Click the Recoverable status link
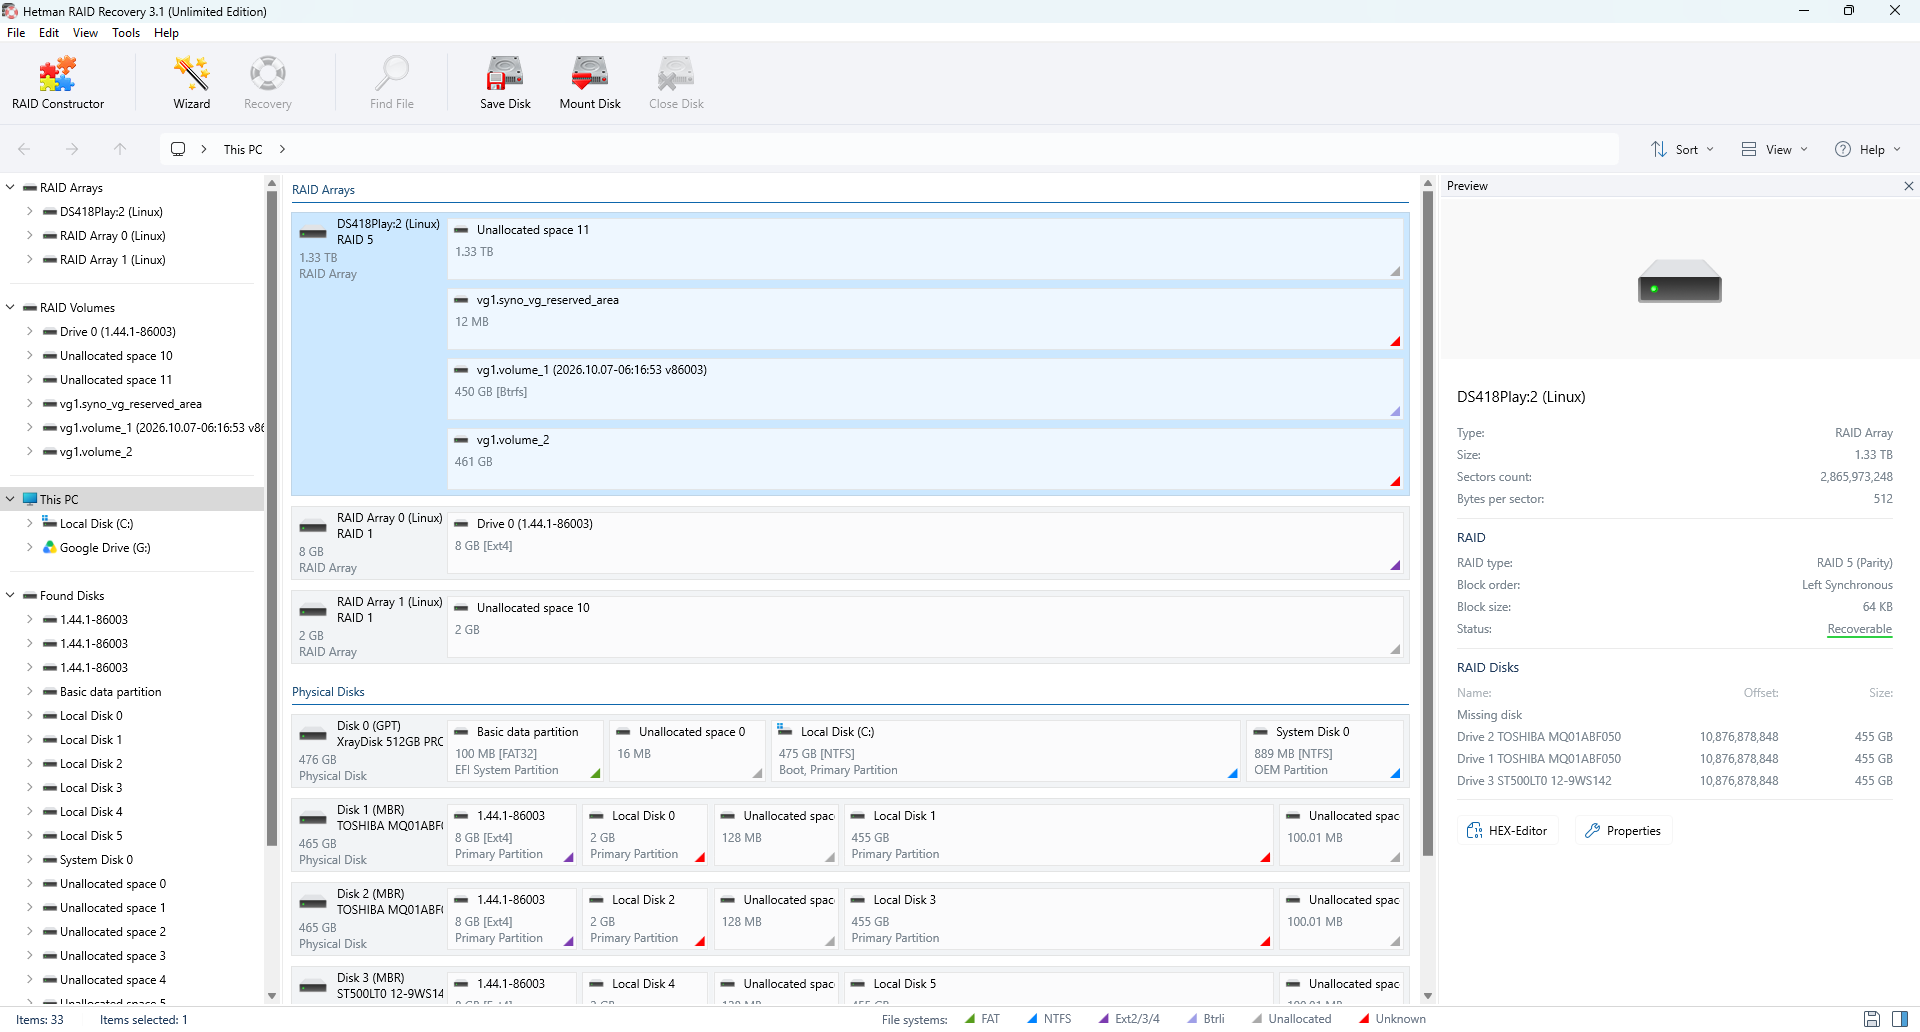 click(x=1859, y=629)
